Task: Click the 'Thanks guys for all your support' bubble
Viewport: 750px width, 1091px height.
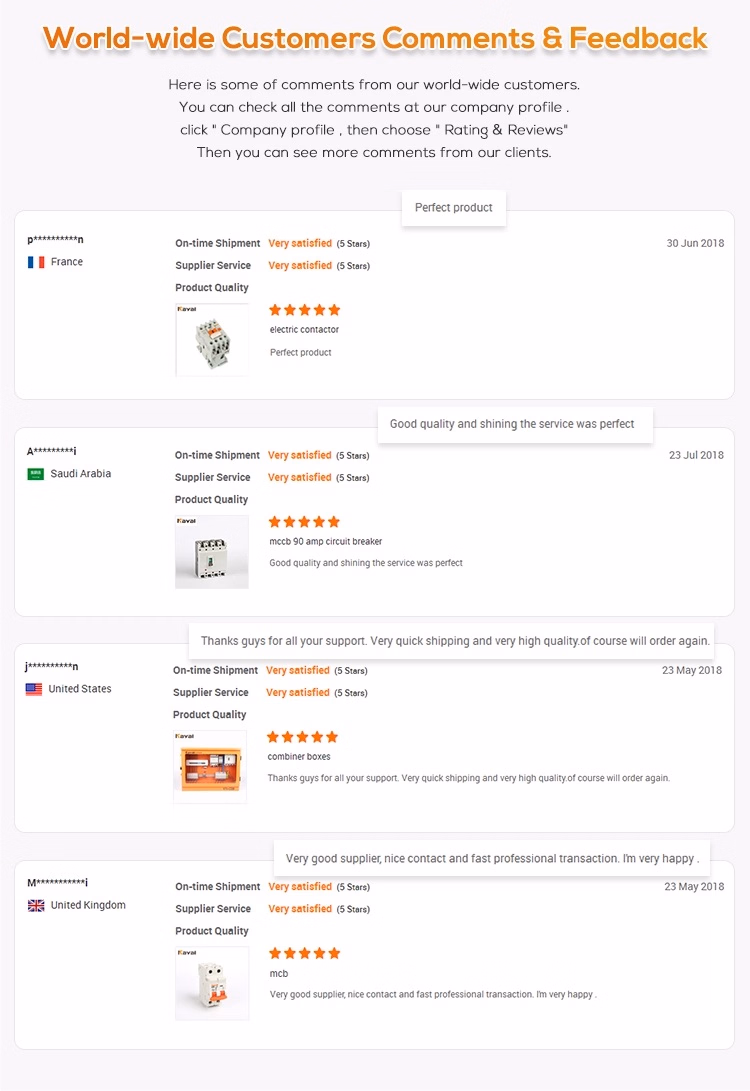Action: tap(455, 641)
